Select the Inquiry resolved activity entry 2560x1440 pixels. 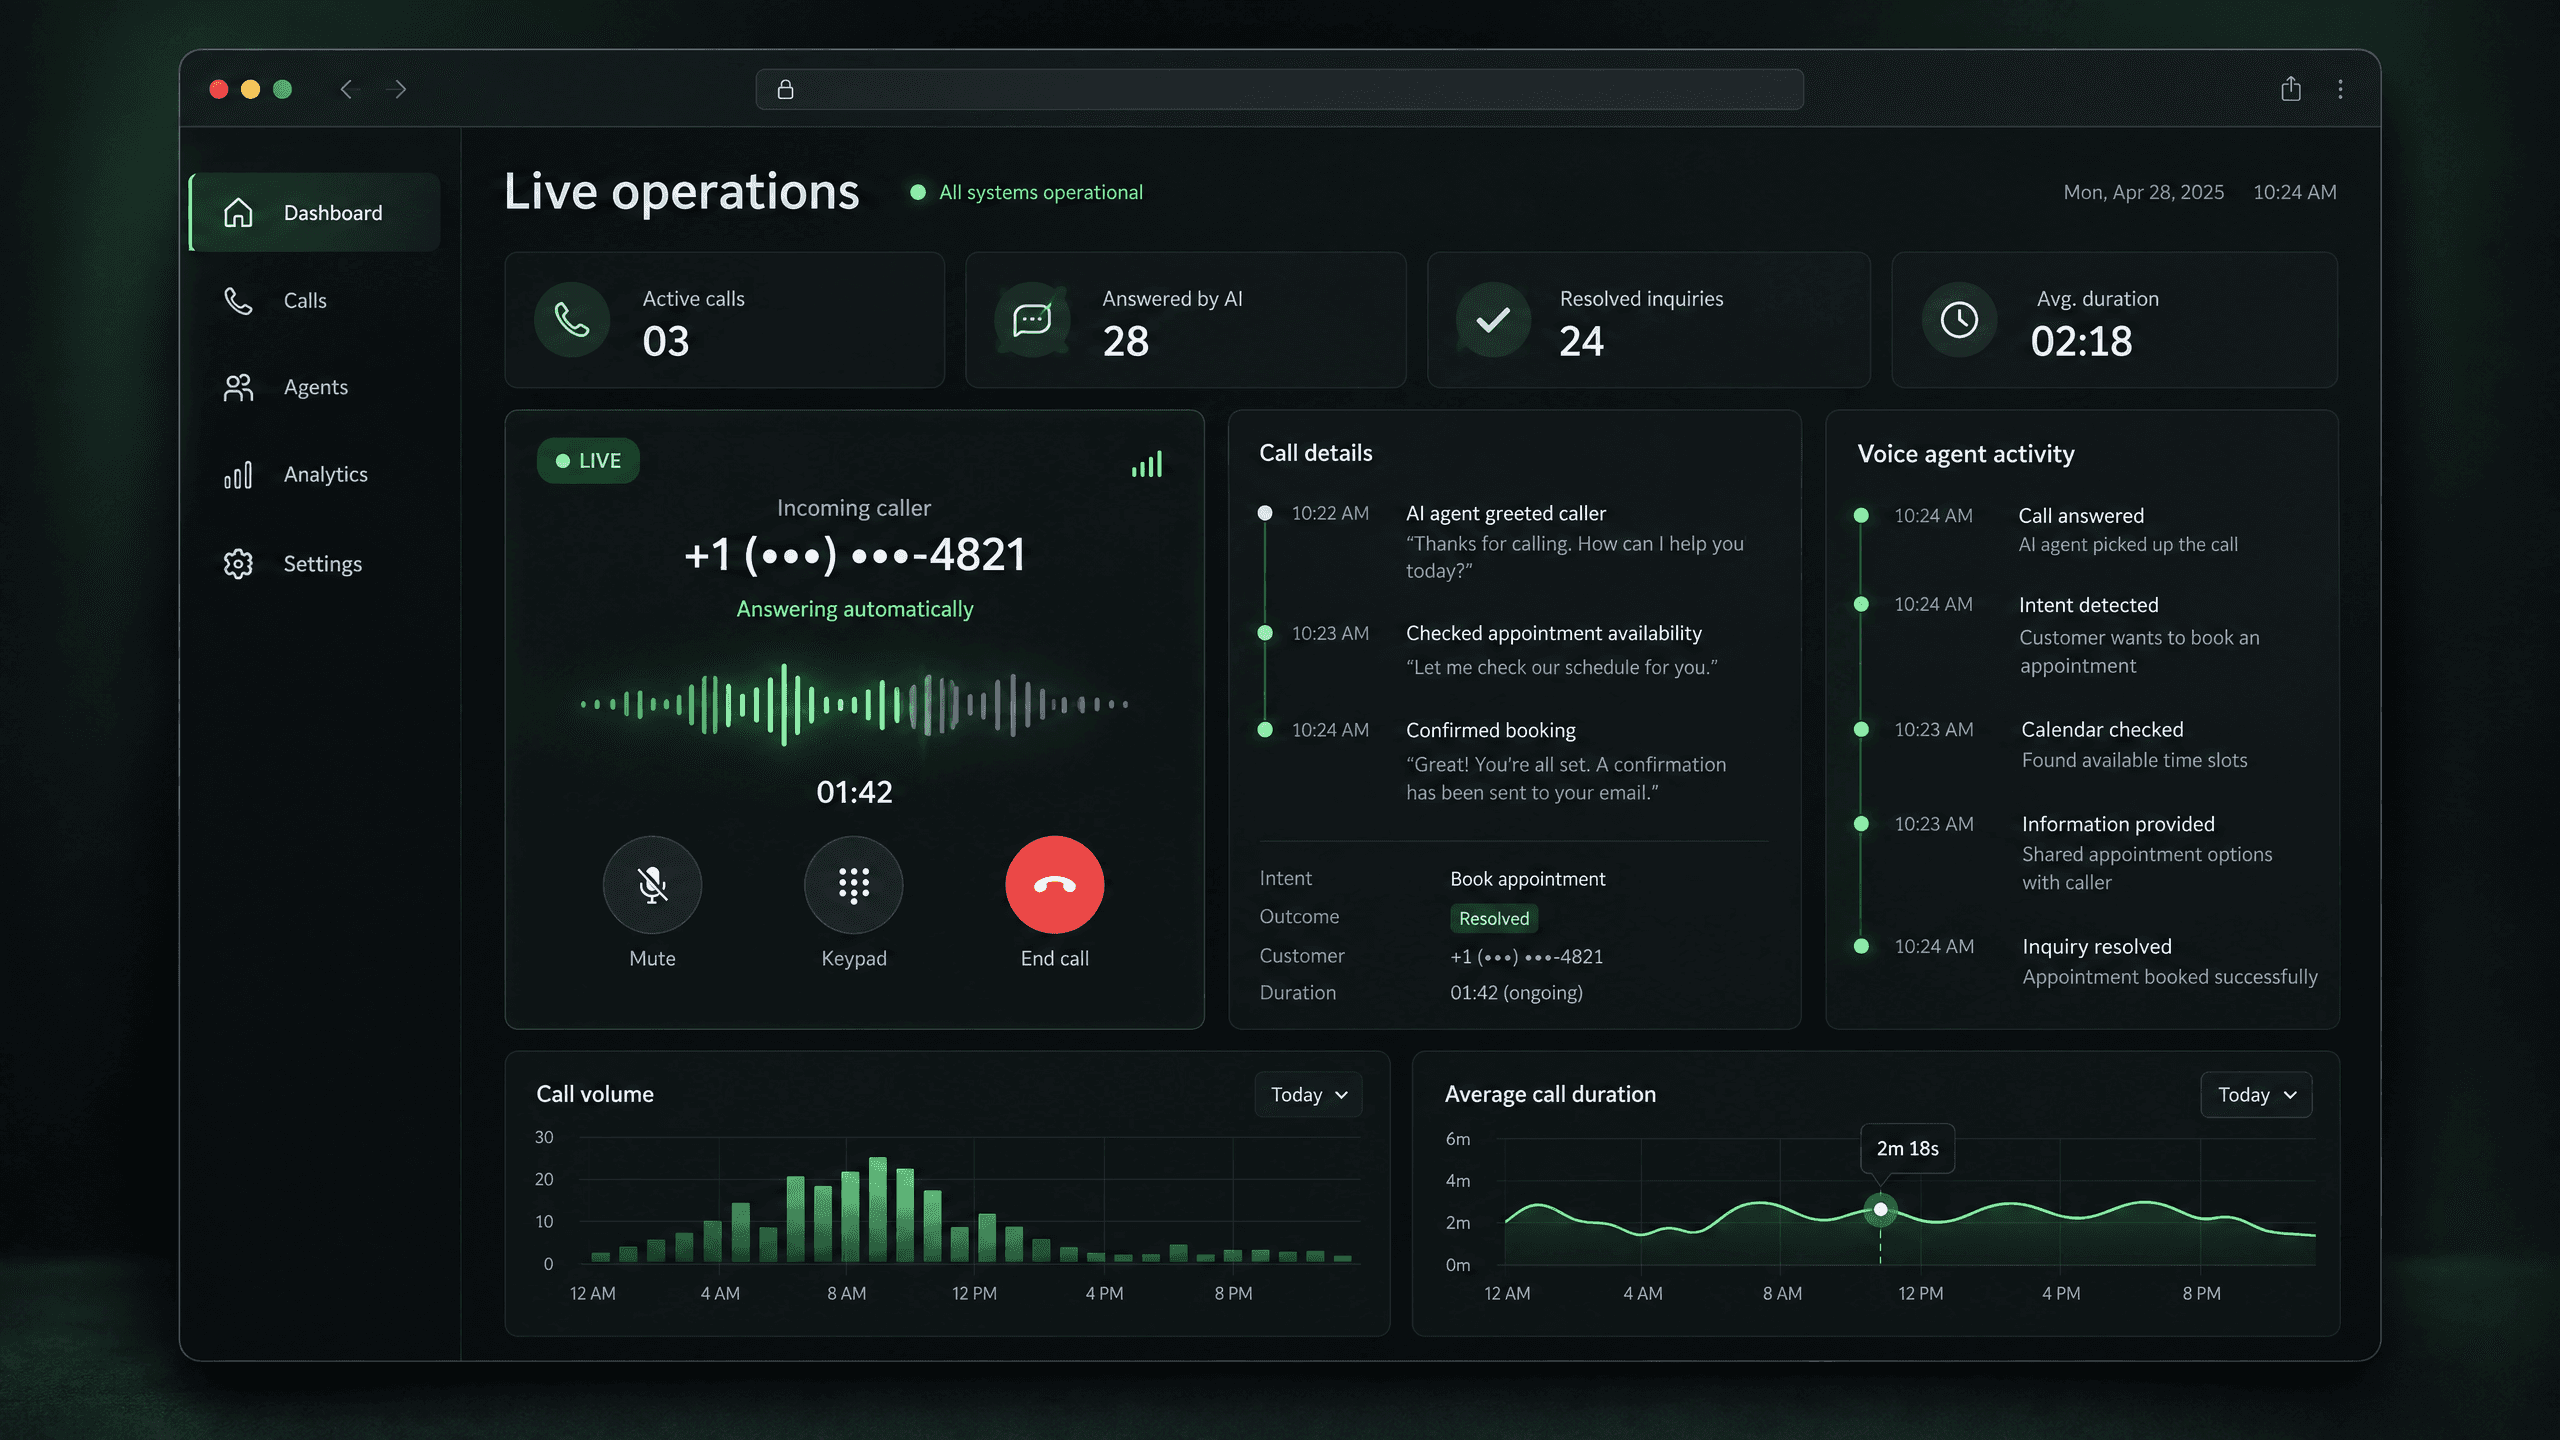coord(2085,961)
